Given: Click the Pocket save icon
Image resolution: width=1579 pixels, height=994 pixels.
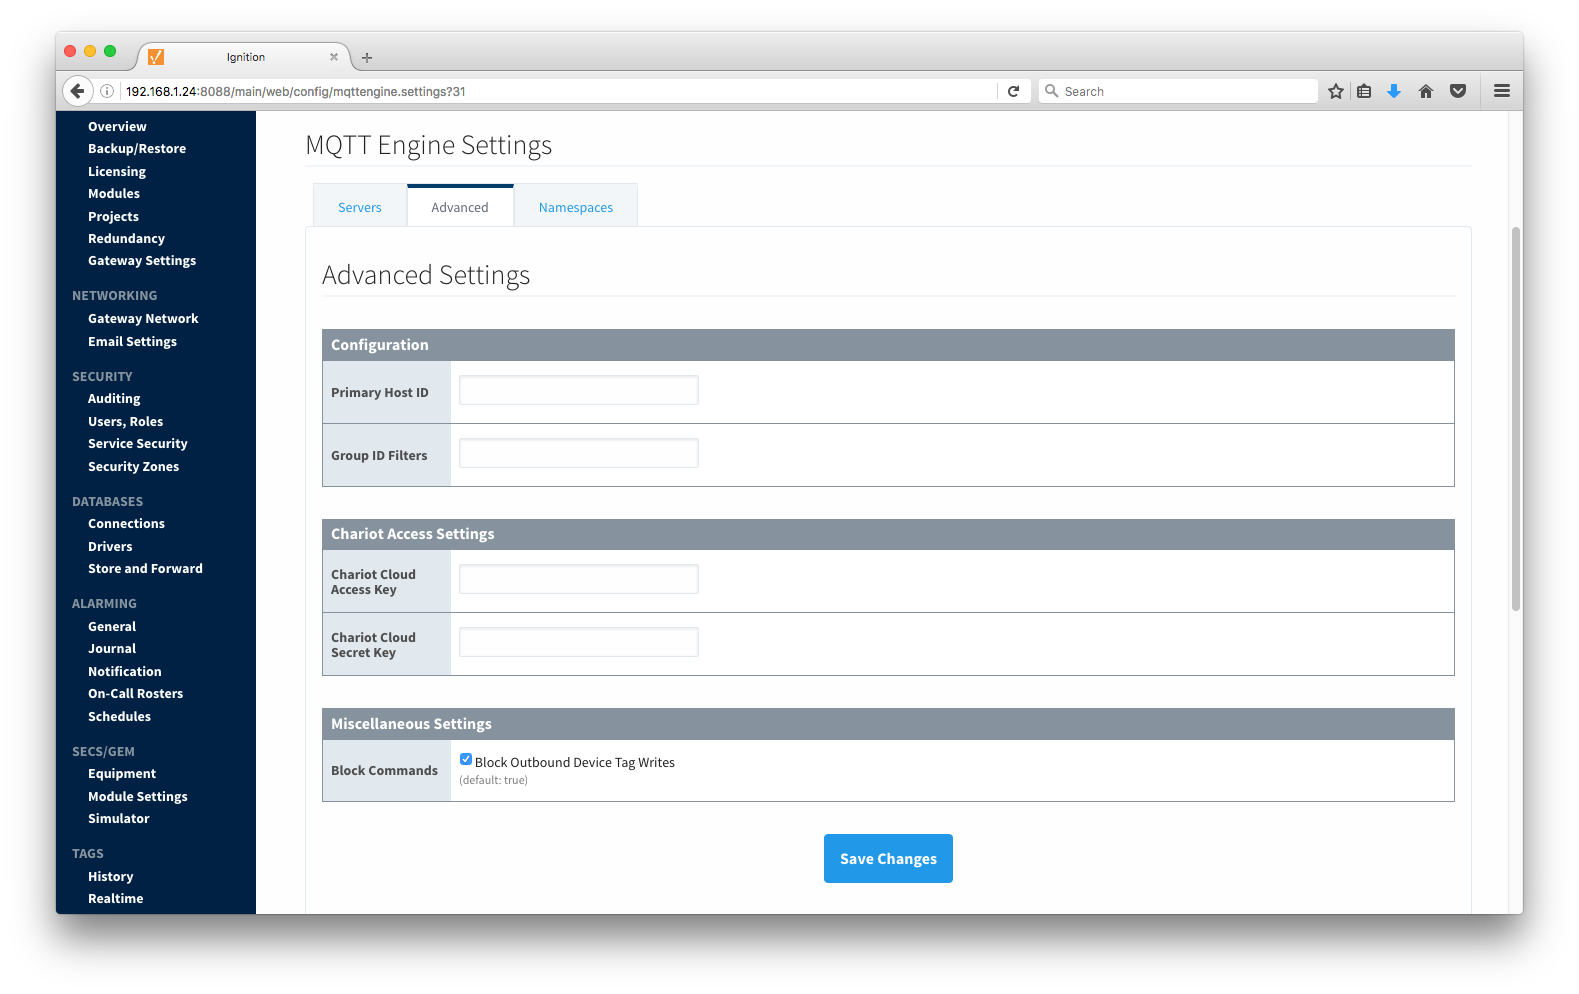Looking at the screenshot, I should tap(1458, 91).
